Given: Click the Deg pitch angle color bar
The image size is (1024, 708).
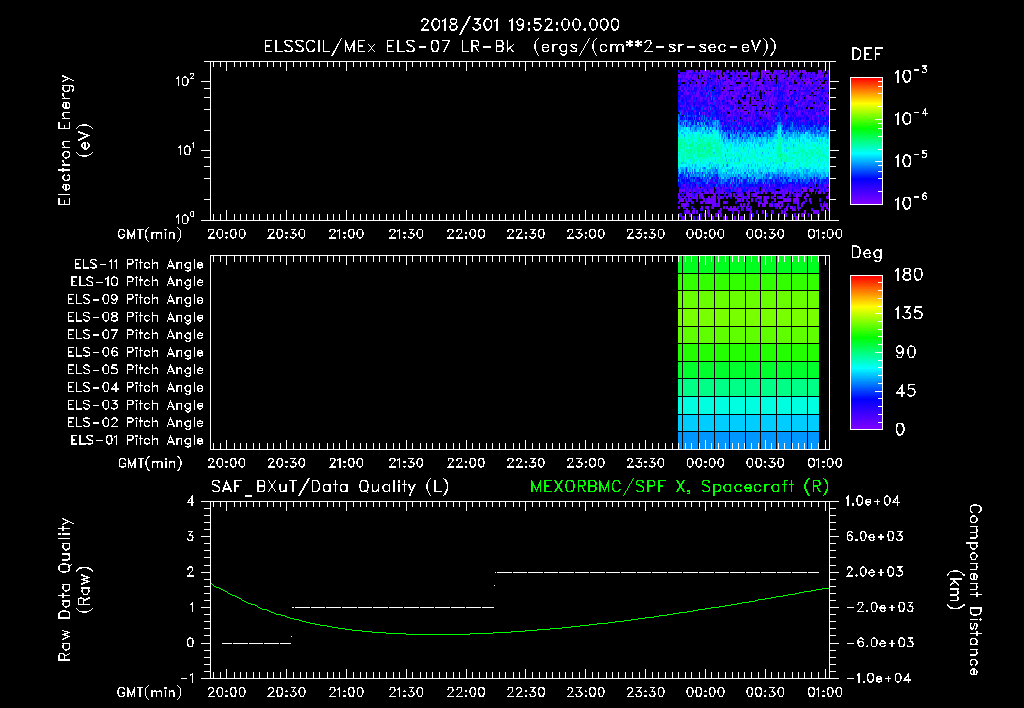Looking at the screenshot, I should pyautogui.click(x=867, y=352).
